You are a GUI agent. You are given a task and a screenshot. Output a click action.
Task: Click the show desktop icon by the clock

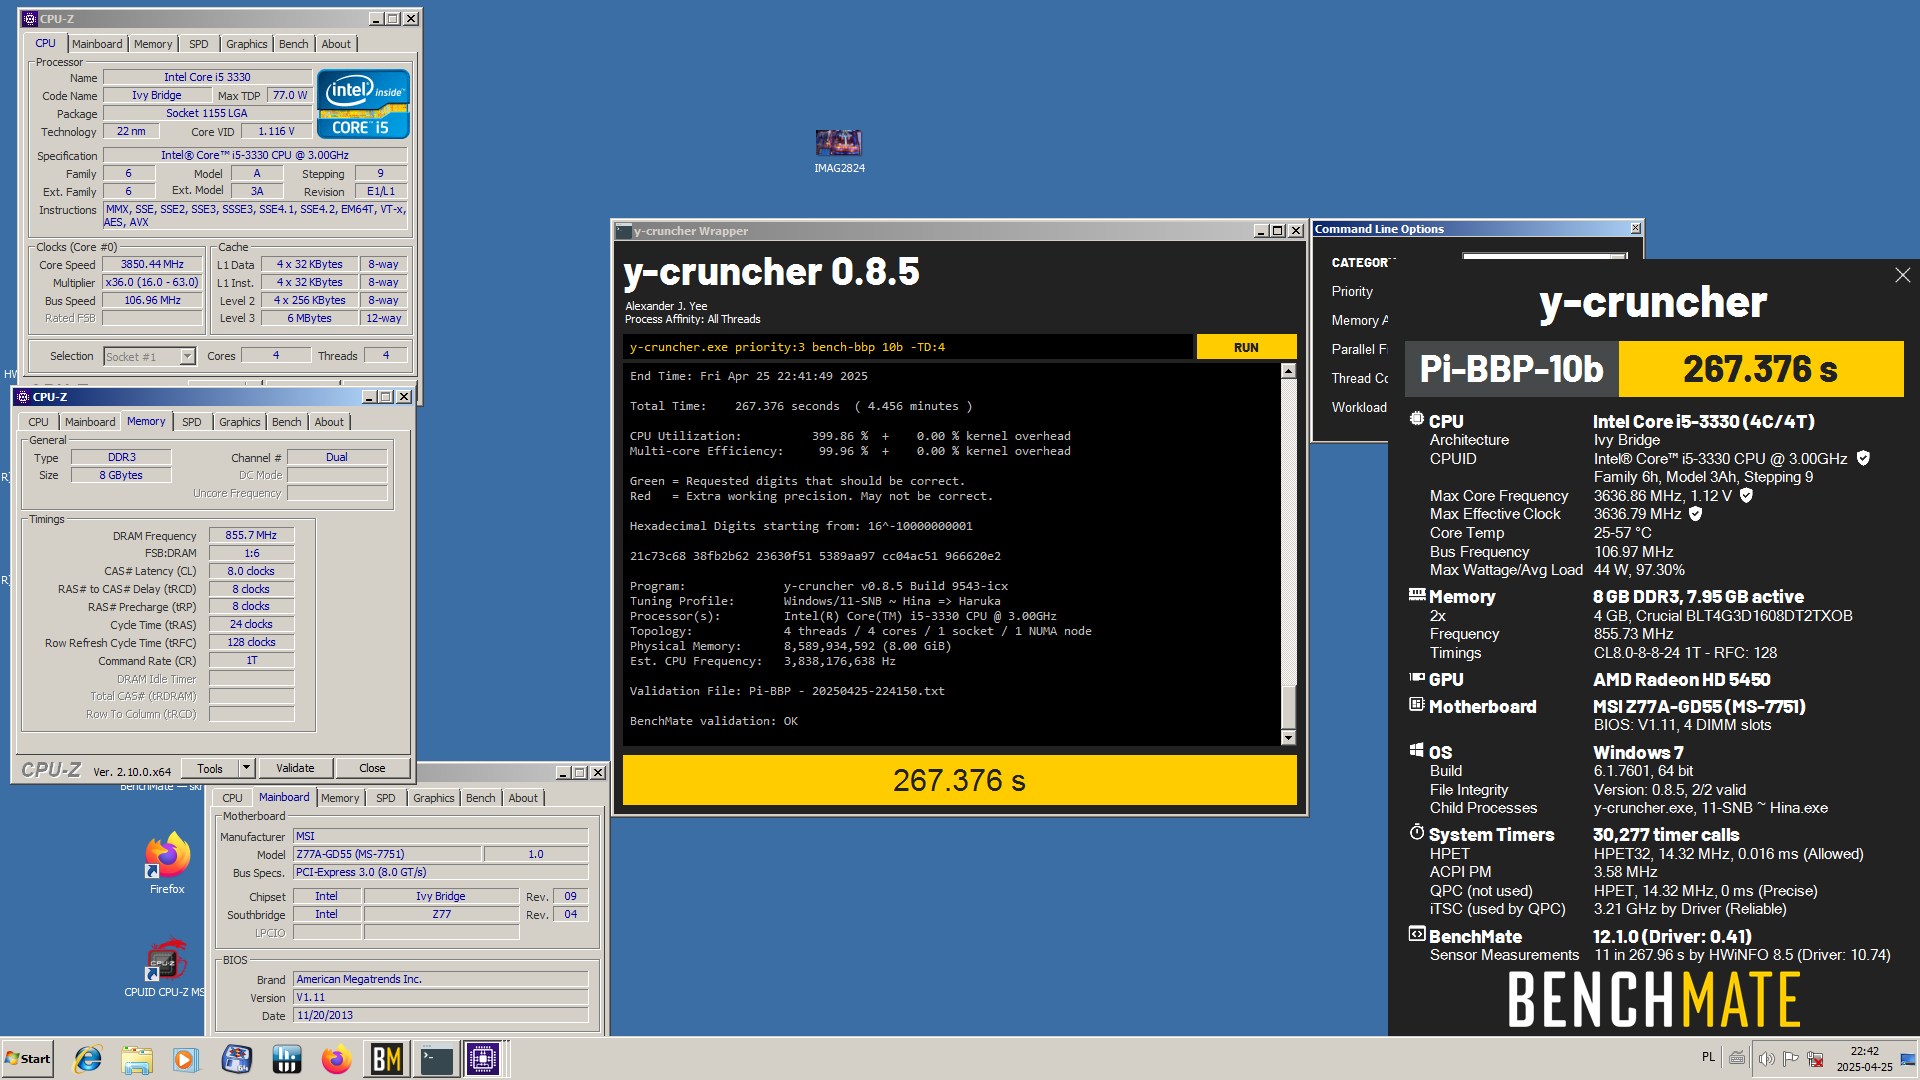[1910, 1059]
